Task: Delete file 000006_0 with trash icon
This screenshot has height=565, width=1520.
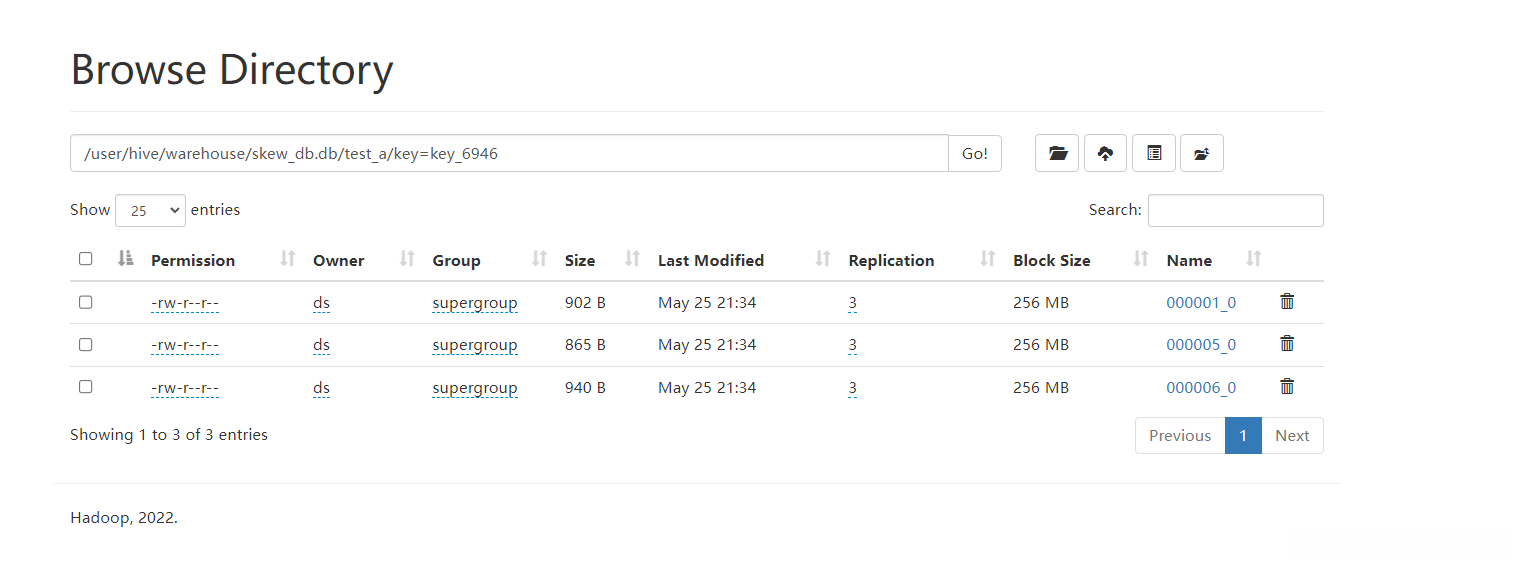Action: click(1287, 386)
